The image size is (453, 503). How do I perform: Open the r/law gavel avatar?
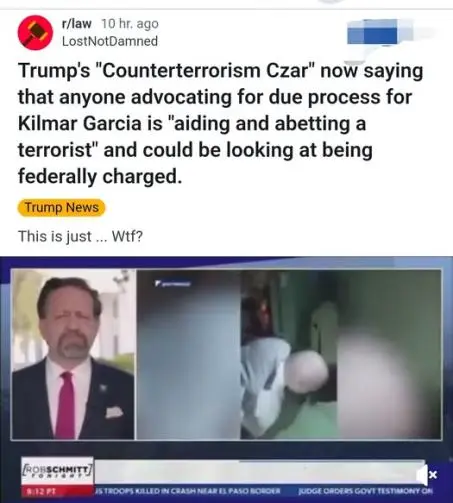[x=35, y=32]
